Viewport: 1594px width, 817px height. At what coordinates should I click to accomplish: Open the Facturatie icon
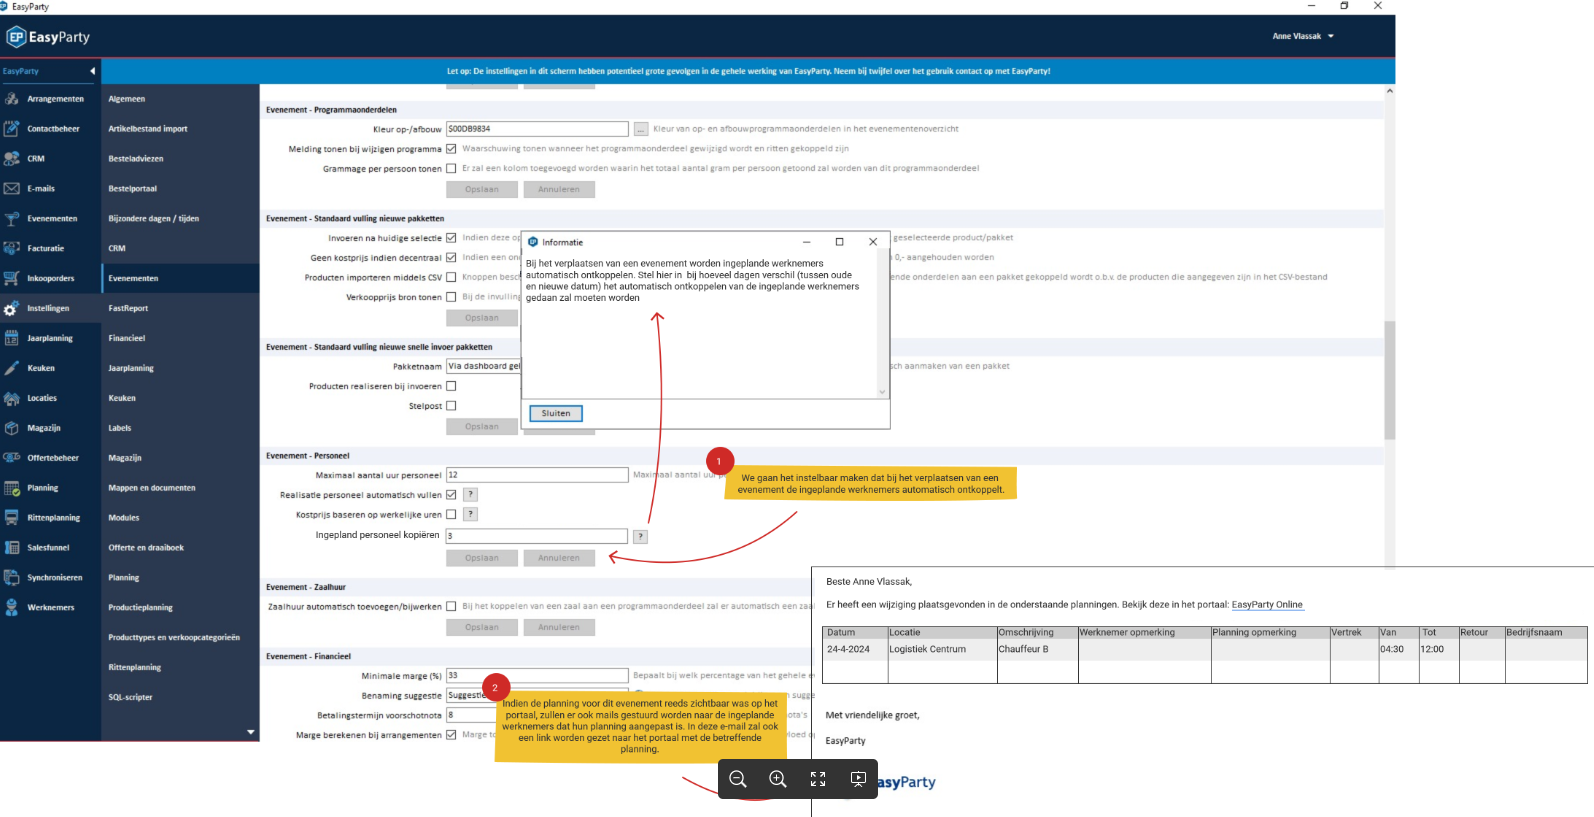[x=12, y=248]
